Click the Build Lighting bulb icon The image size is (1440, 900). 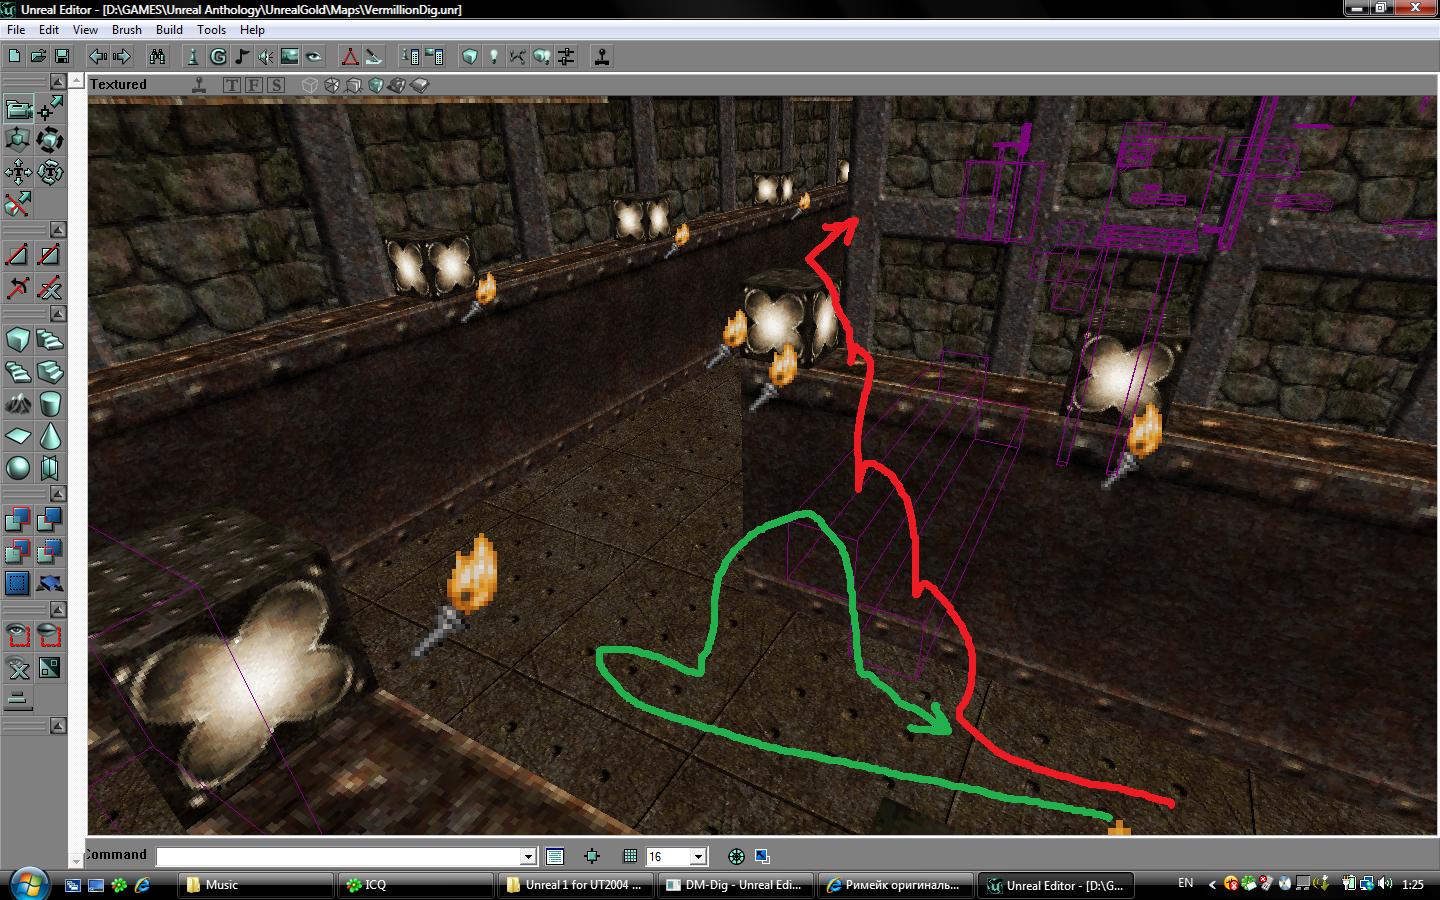tap(494, 57)
